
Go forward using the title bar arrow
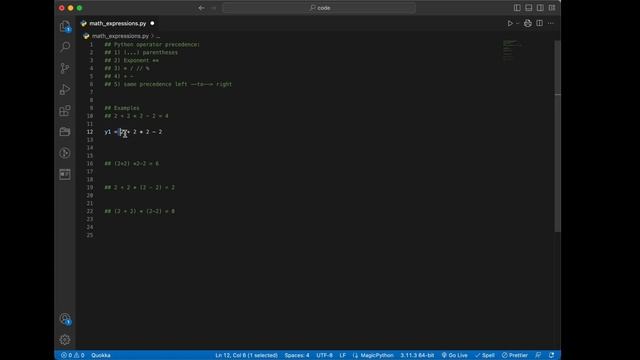coord(213,8)
